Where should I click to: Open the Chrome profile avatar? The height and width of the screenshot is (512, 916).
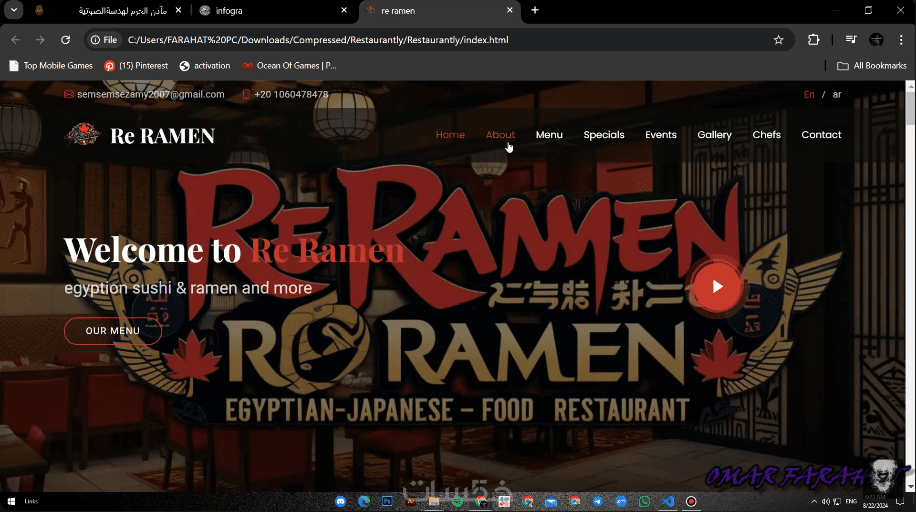(876, 40)
